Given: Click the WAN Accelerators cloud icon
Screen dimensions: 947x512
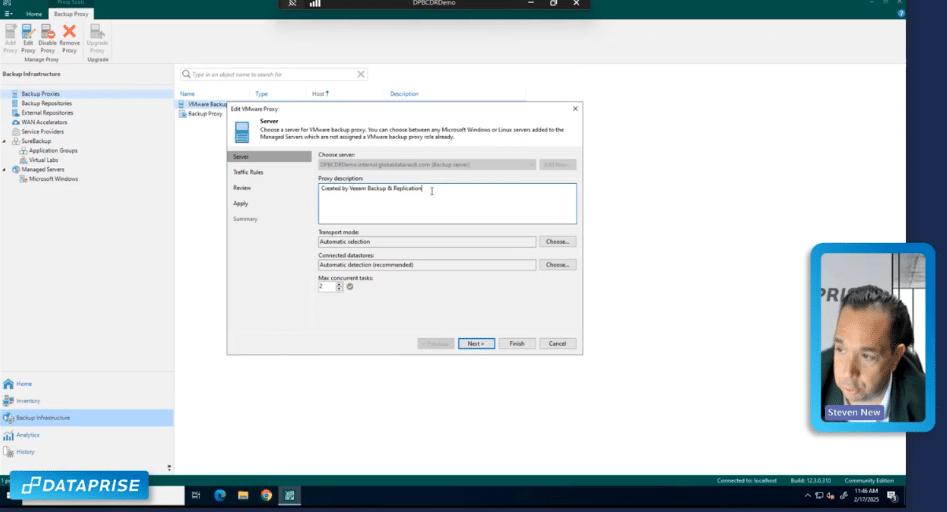Looking at the screenshot, I should [16, 122].
